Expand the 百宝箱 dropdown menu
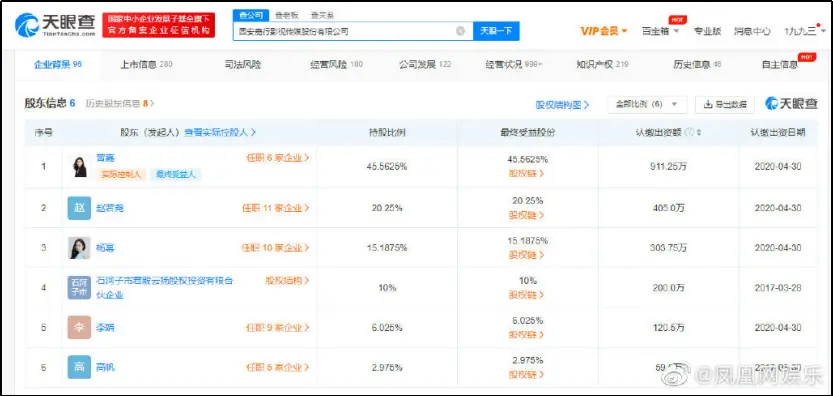 (660, 31)
